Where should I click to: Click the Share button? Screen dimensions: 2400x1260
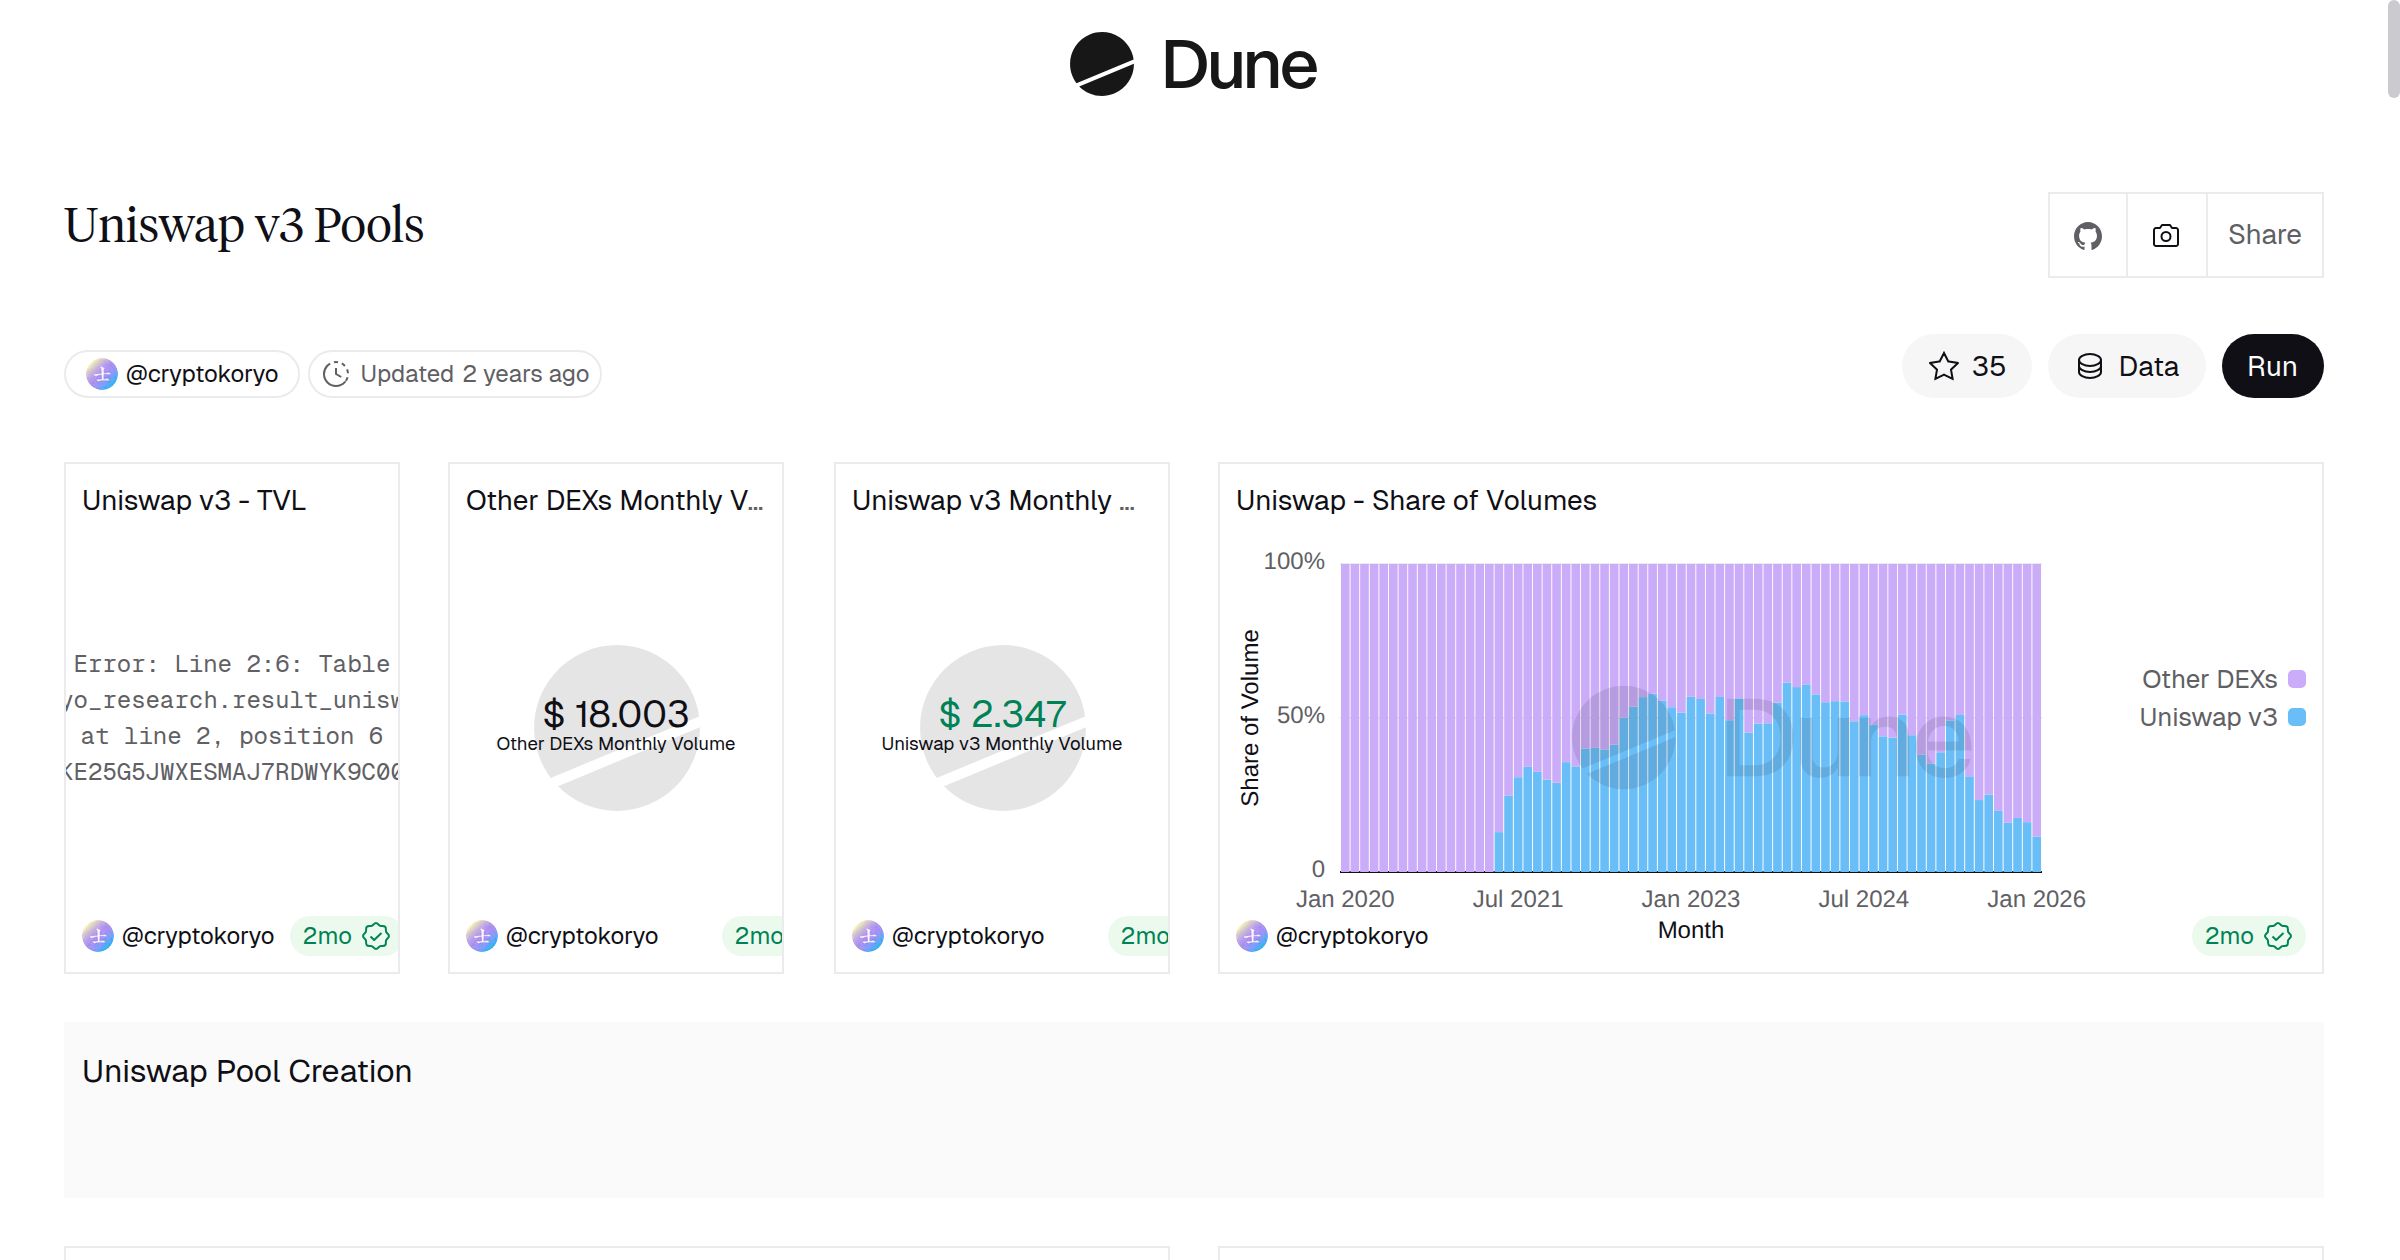click(2263, 234)
